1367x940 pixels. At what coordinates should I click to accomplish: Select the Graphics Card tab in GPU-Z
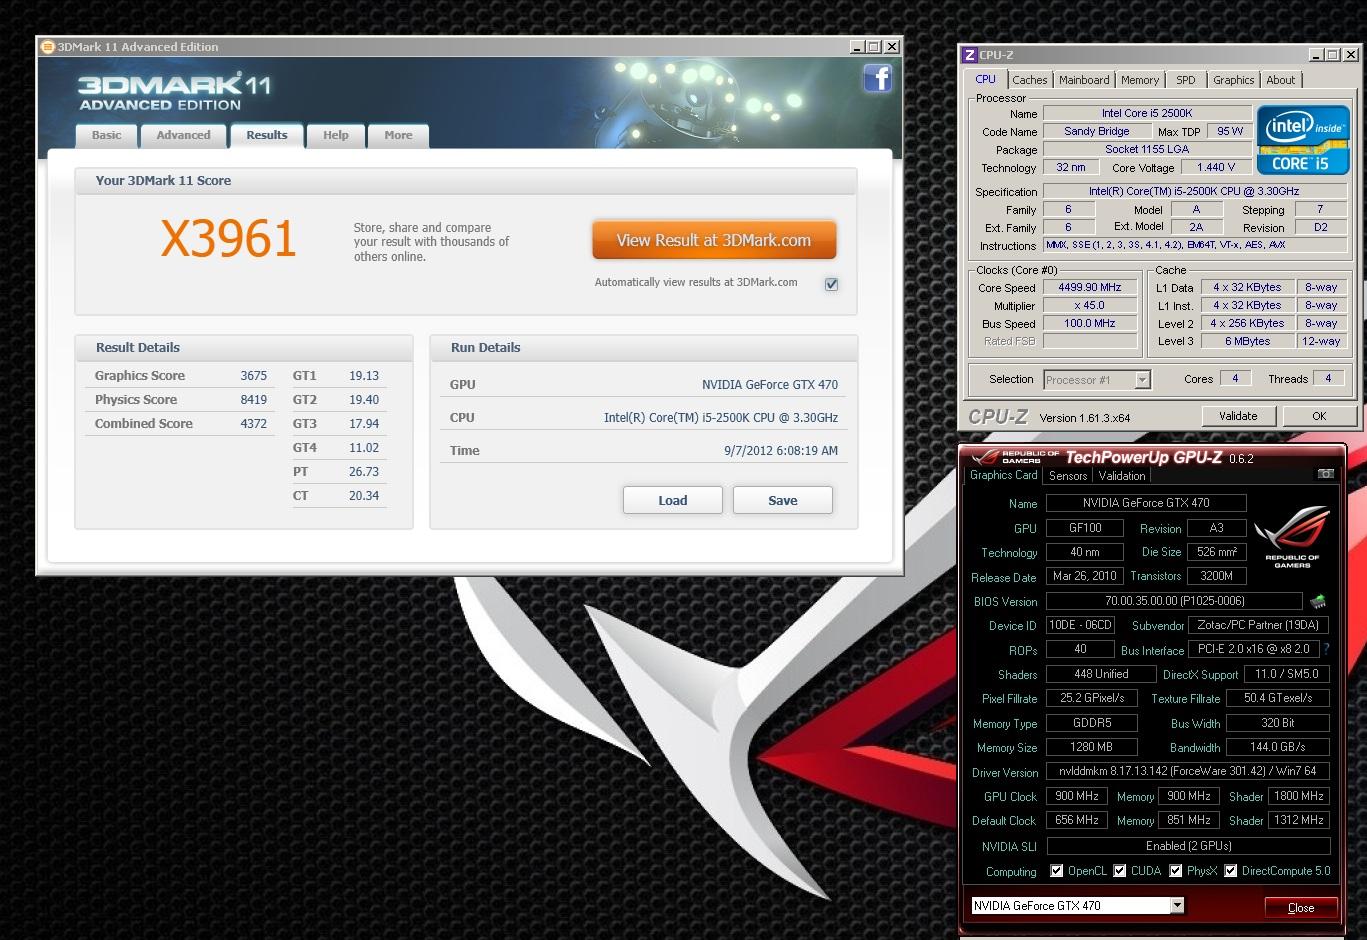tap(1004, 475)
